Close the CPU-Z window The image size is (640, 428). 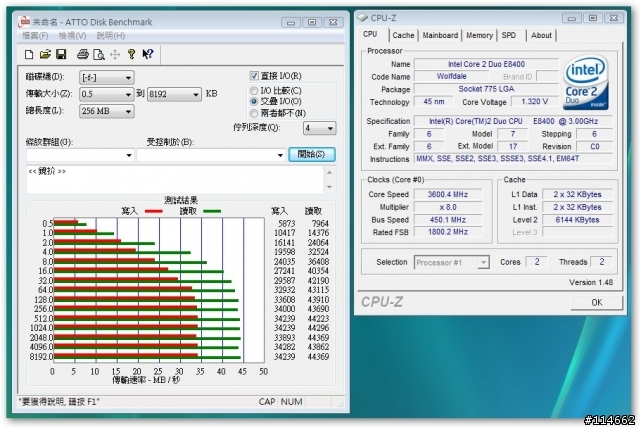(613, 18)
